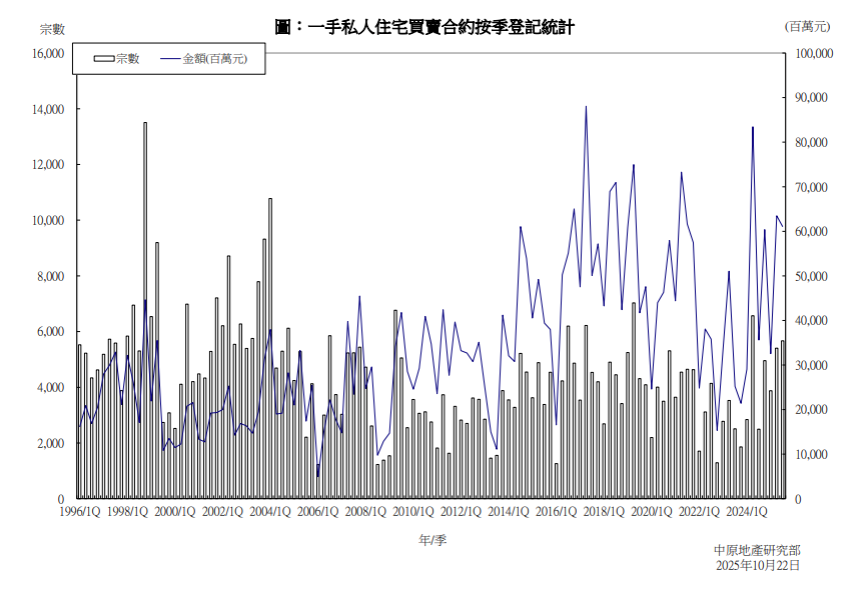The width and height of the screenshot is (868, 601).
Task: Click the 2024/1Q x-axis label
Action: coord(746,511)
